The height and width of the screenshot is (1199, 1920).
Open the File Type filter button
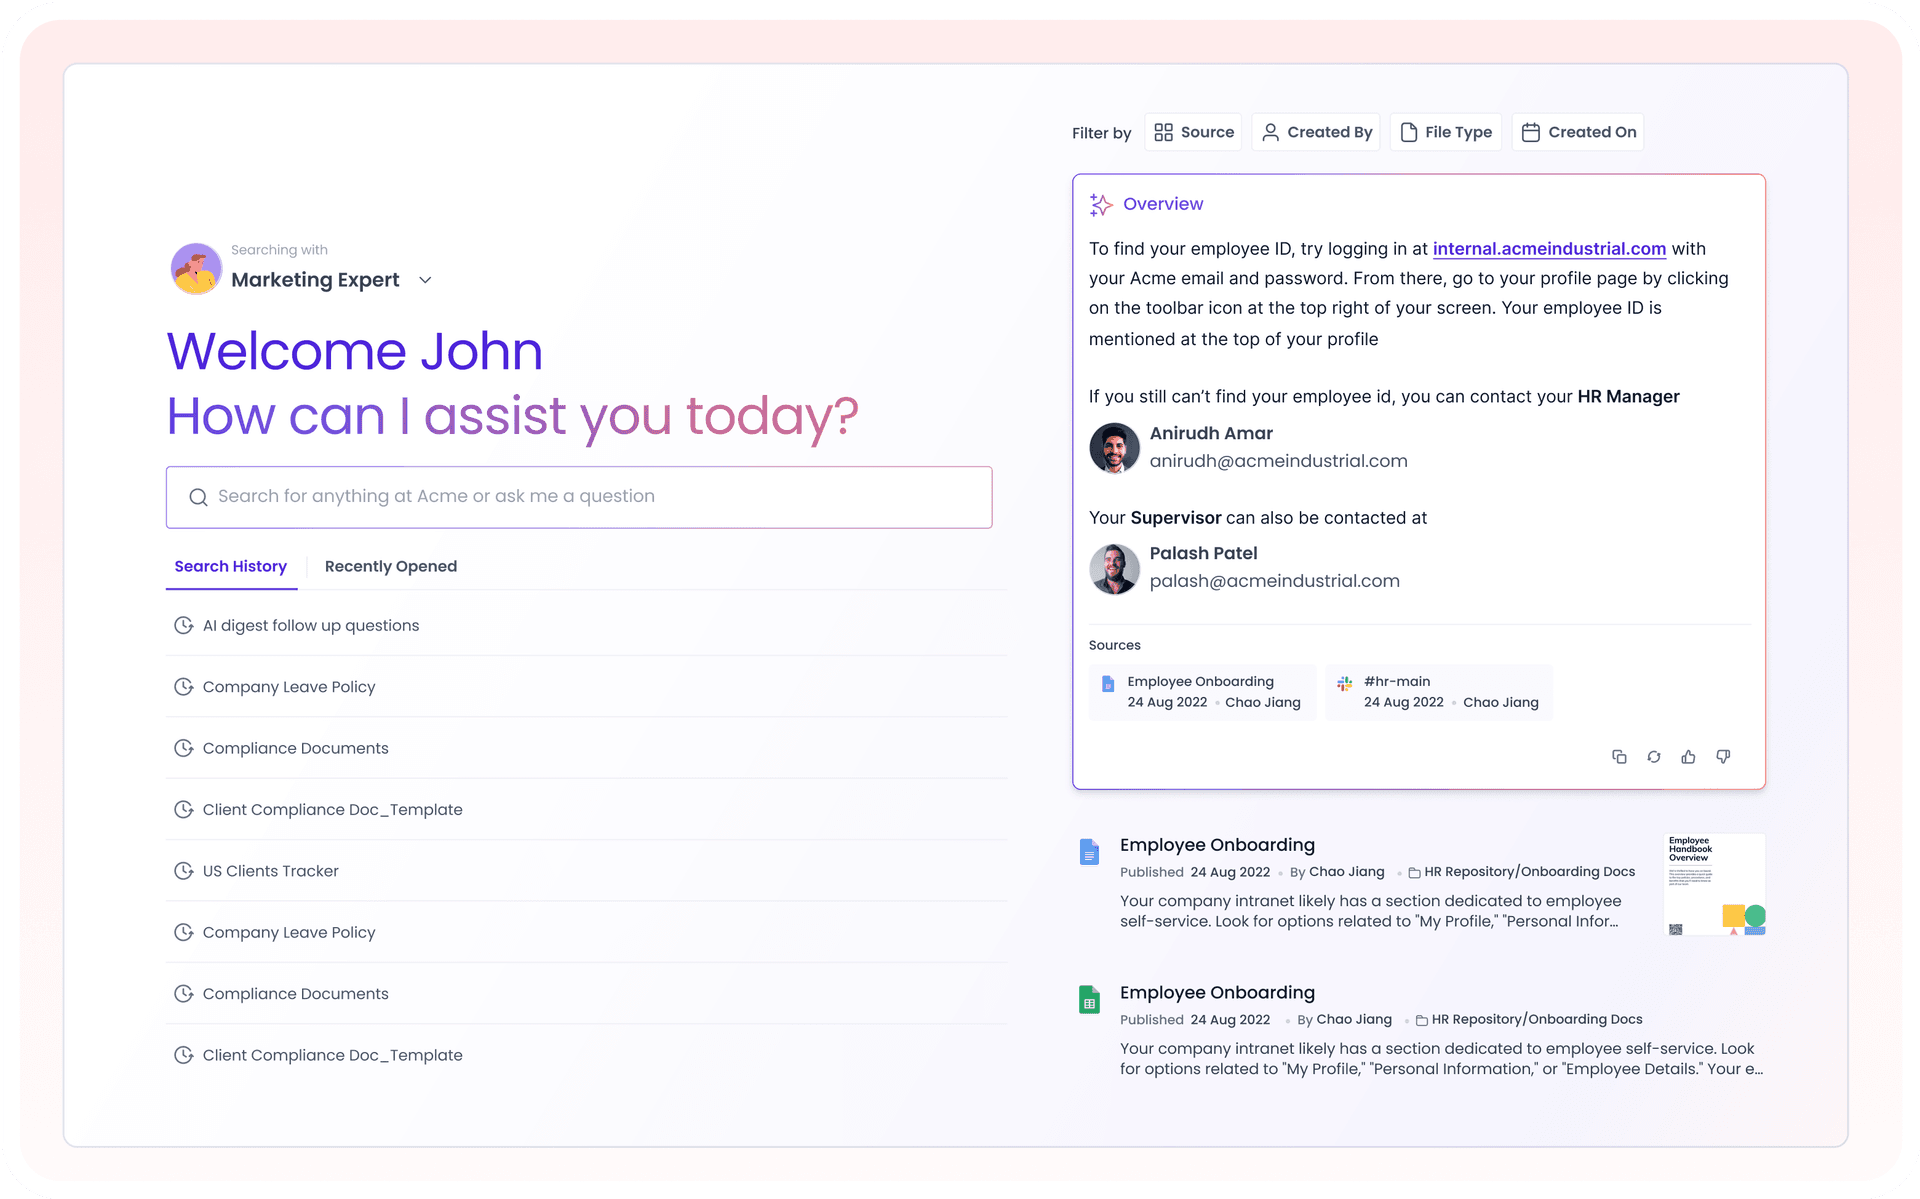coord(1445,131)
